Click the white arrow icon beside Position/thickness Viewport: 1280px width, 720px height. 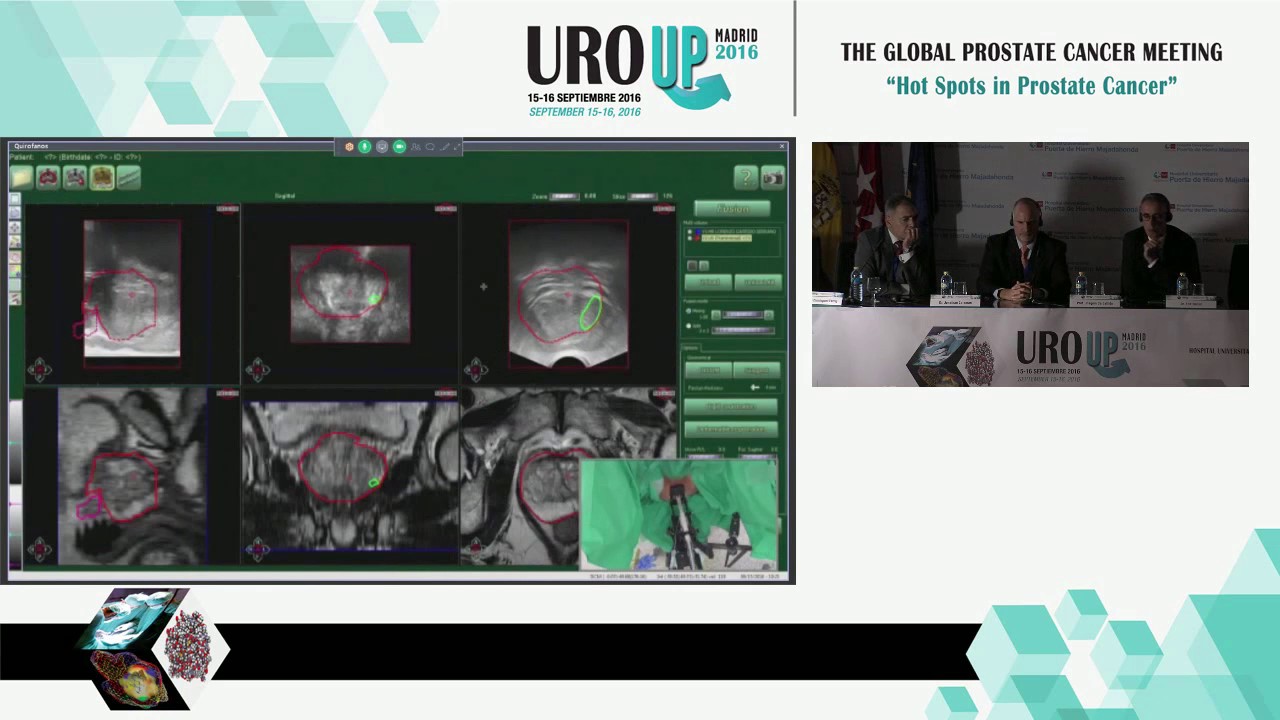755,387
